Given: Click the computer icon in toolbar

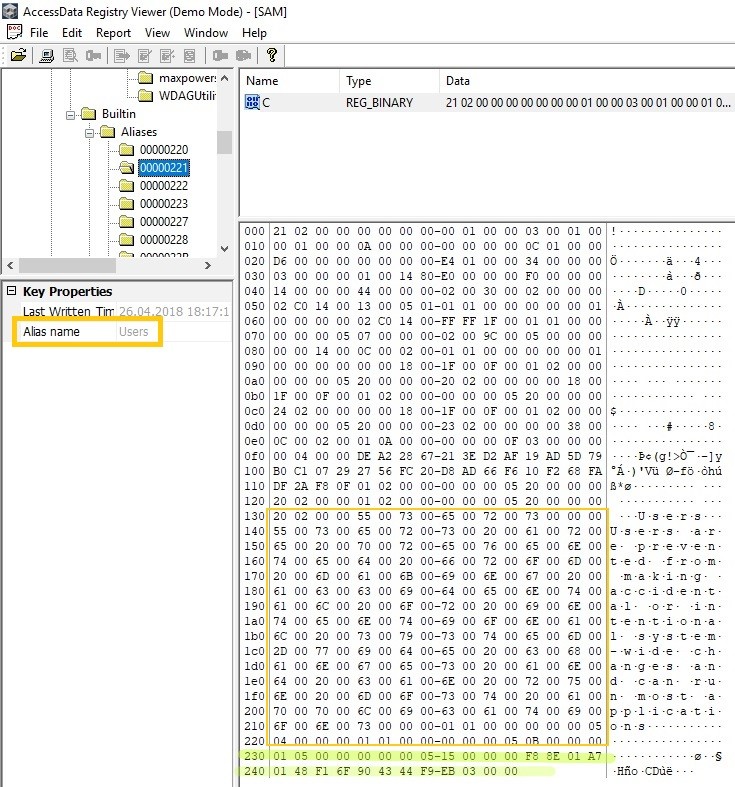Looking at the screenshot, I should pos(47,55).
